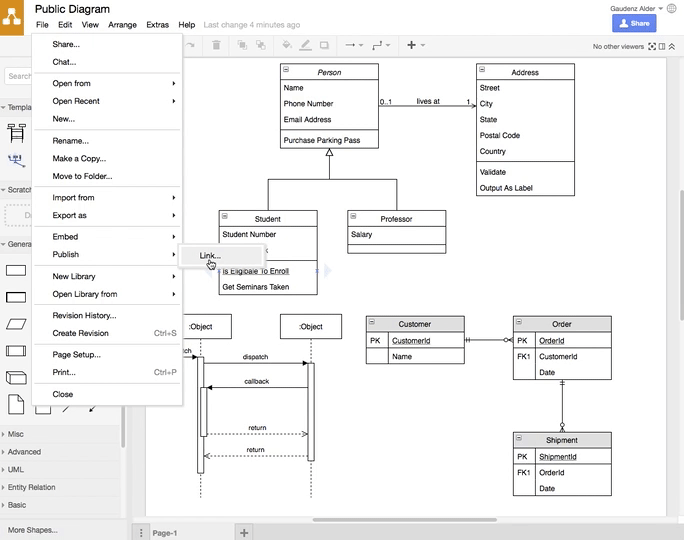The height and width of the screenshot is (540, 684).
Task: Click More Shapes... at sidebar bottom
Action: (33, 530)
